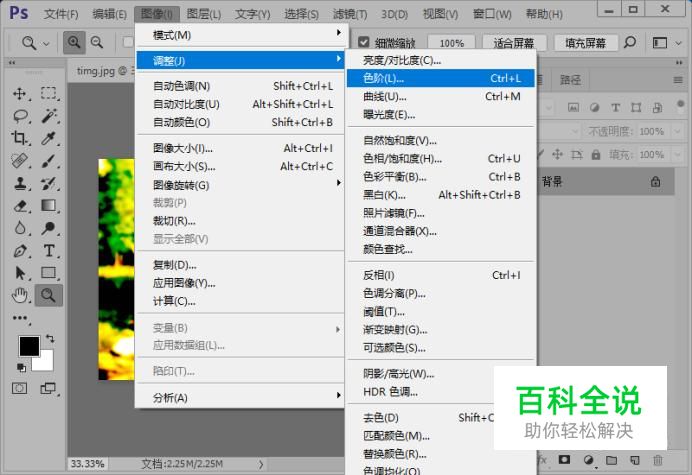The height and width of the screenshot is (475, 692).
Task: Select the Rectangle shape tool
Action: tap(48, 273)
